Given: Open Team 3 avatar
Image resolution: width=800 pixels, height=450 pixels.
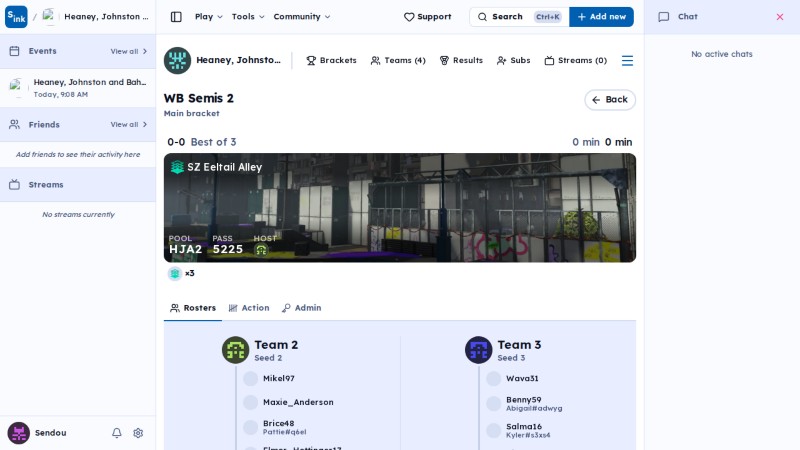Looking at the screenshot, I should click(479, 350).
